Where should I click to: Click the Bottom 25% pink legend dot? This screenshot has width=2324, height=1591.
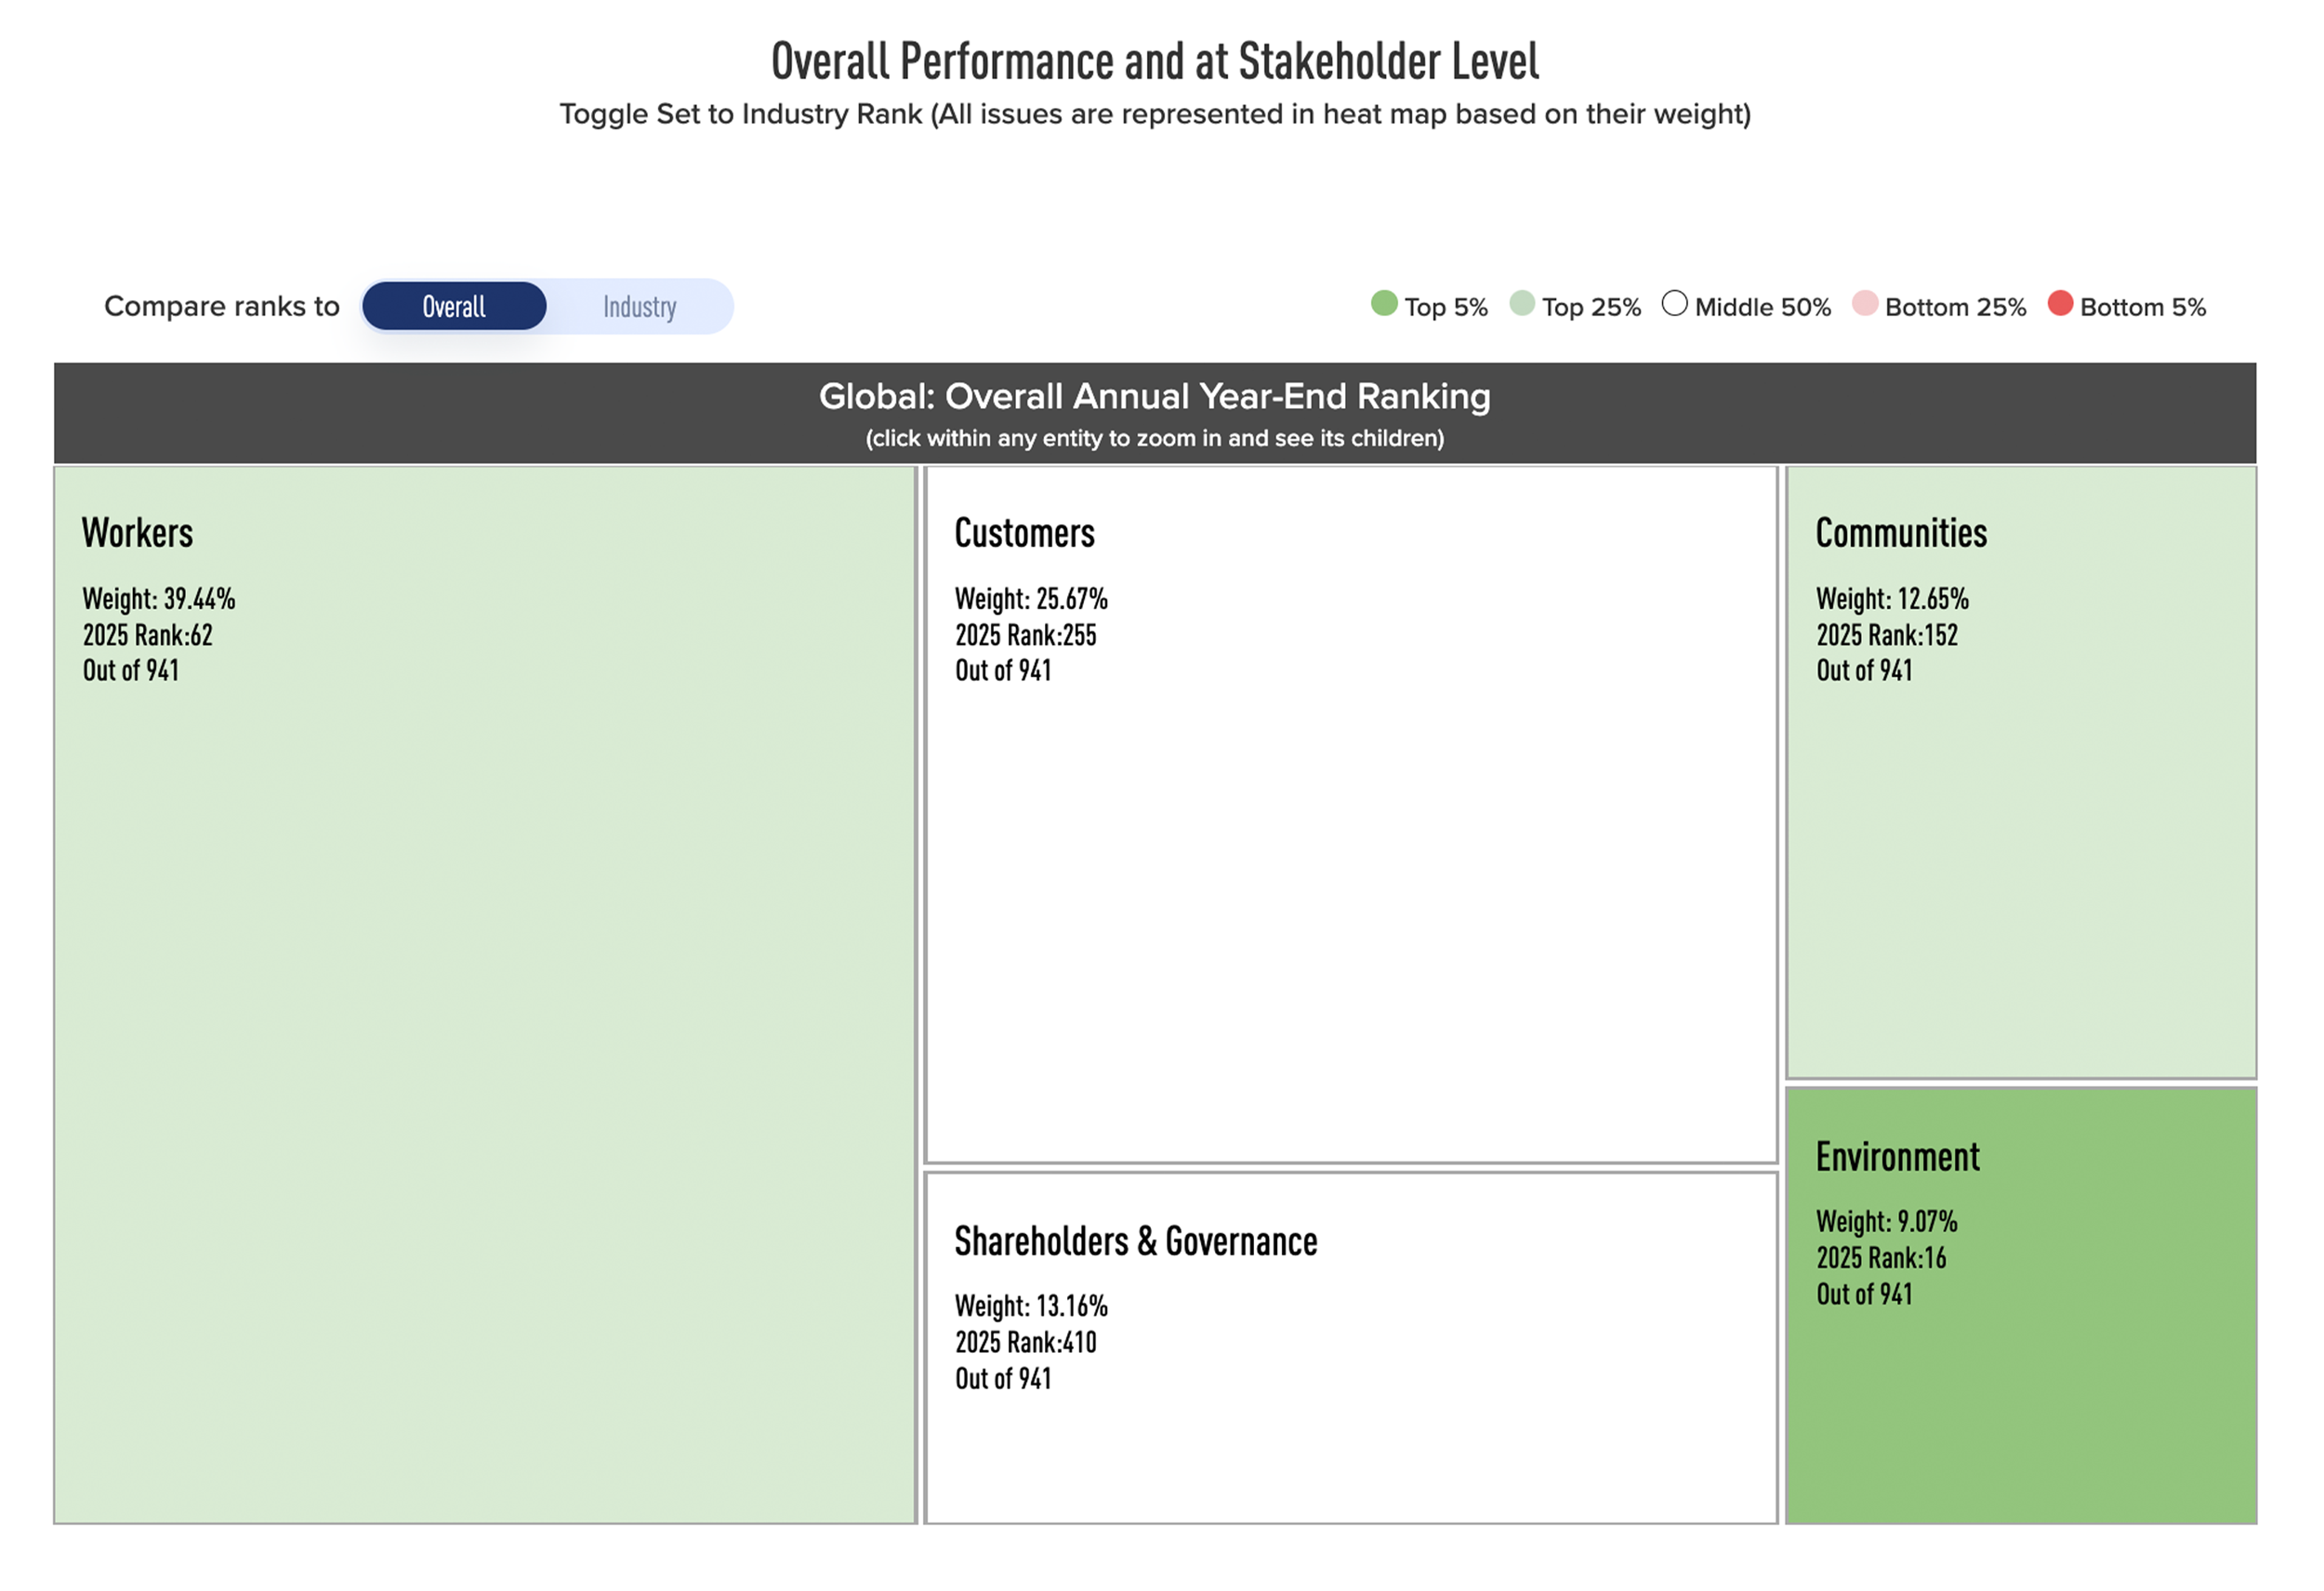pos(1864,304)
